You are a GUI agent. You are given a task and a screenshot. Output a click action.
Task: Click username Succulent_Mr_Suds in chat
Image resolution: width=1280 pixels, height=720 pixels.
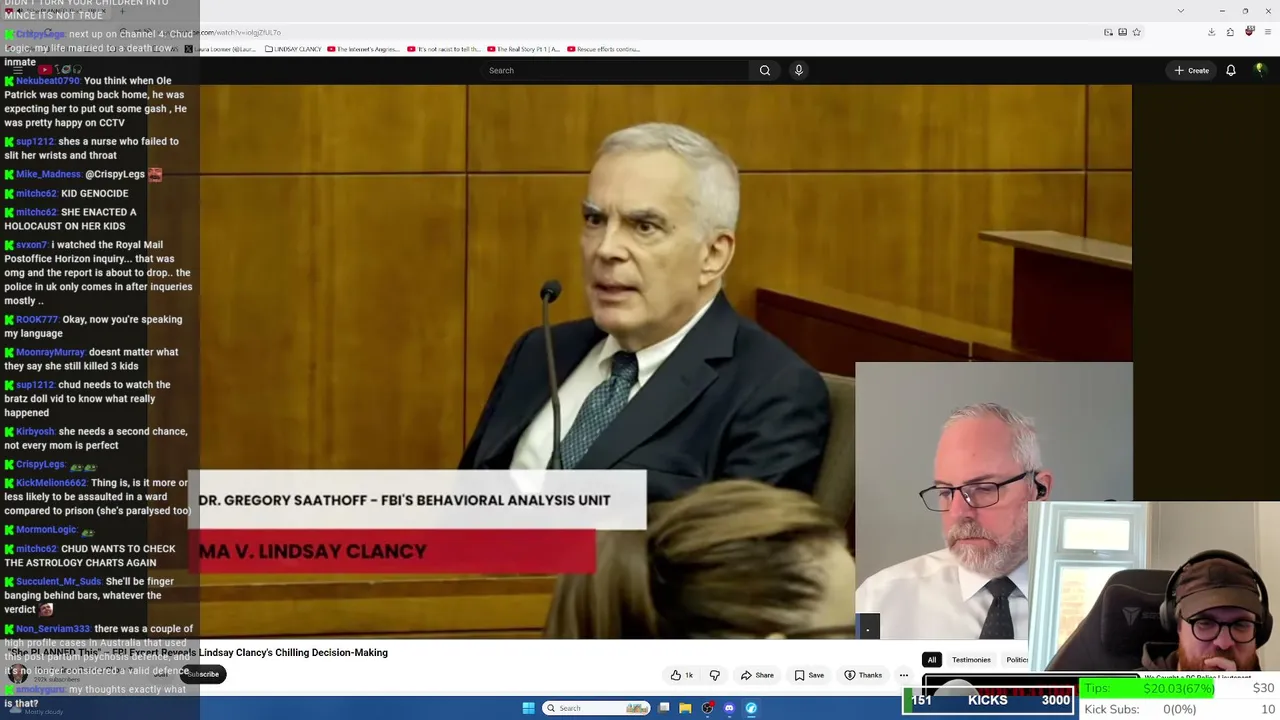pos(59,581)
